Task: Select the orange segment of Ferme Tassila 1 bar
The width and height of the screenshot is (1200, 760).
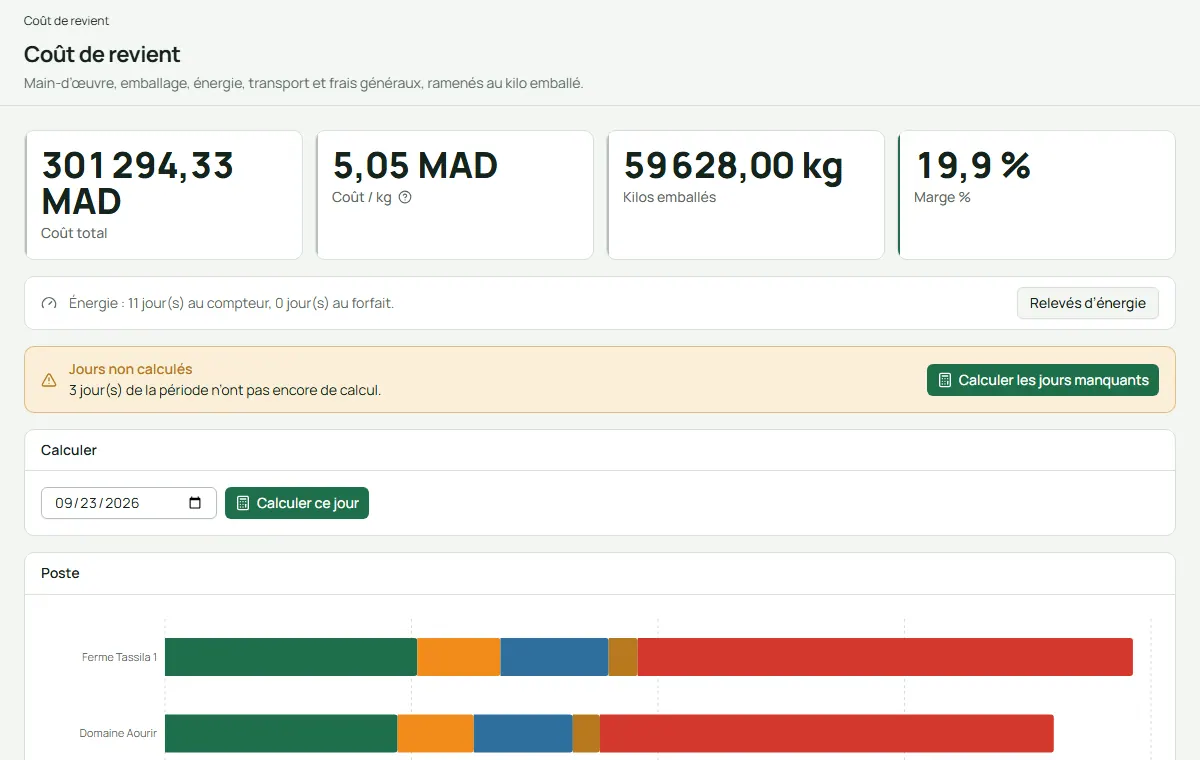Action: 459,657
